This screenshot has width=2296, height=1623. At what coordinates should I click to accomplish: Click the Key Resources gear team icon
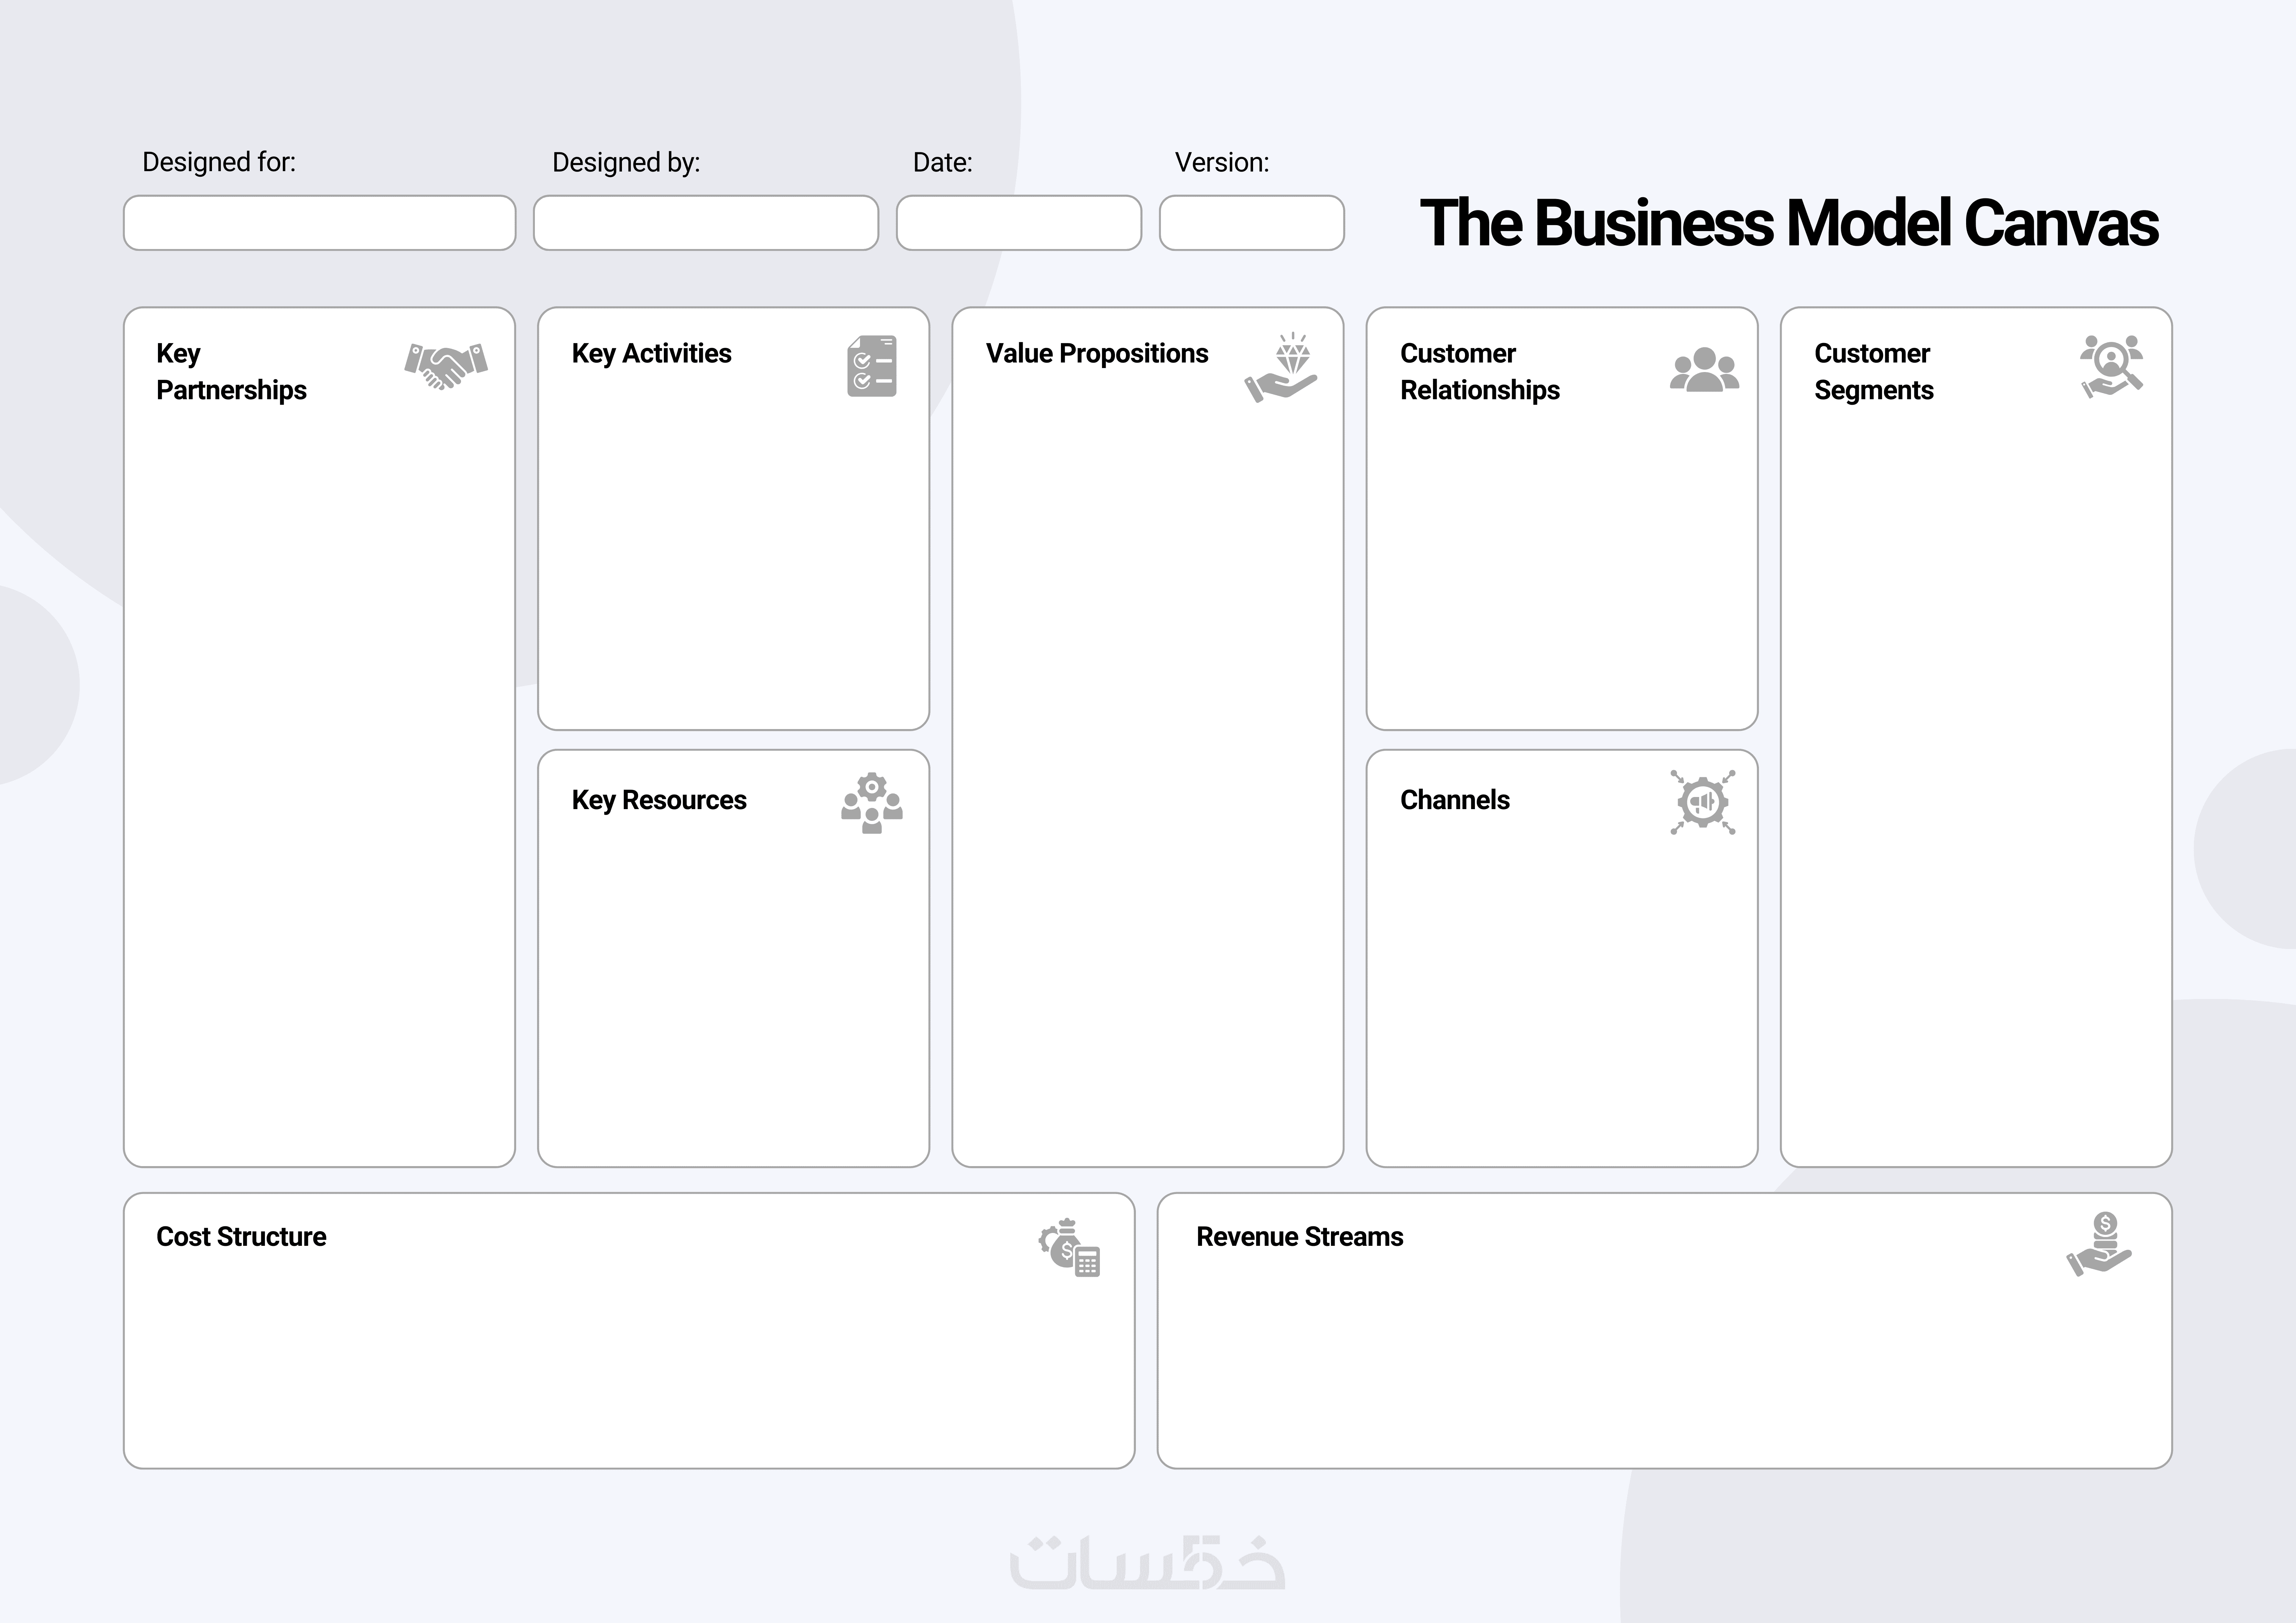872,803
